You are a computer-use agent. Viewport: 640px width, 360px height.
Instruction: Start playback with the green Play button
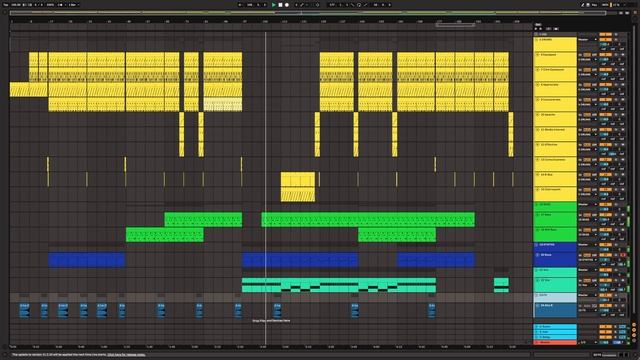(273, 5)
